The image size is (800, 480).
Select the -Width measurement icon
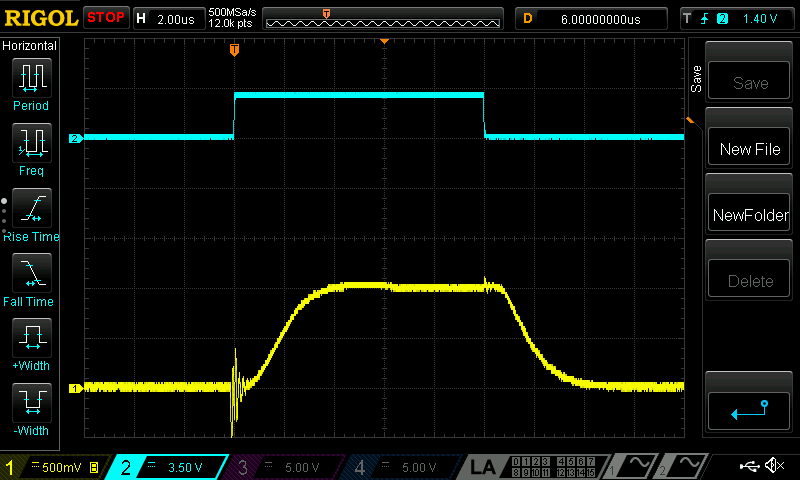(x=32, y=402)
